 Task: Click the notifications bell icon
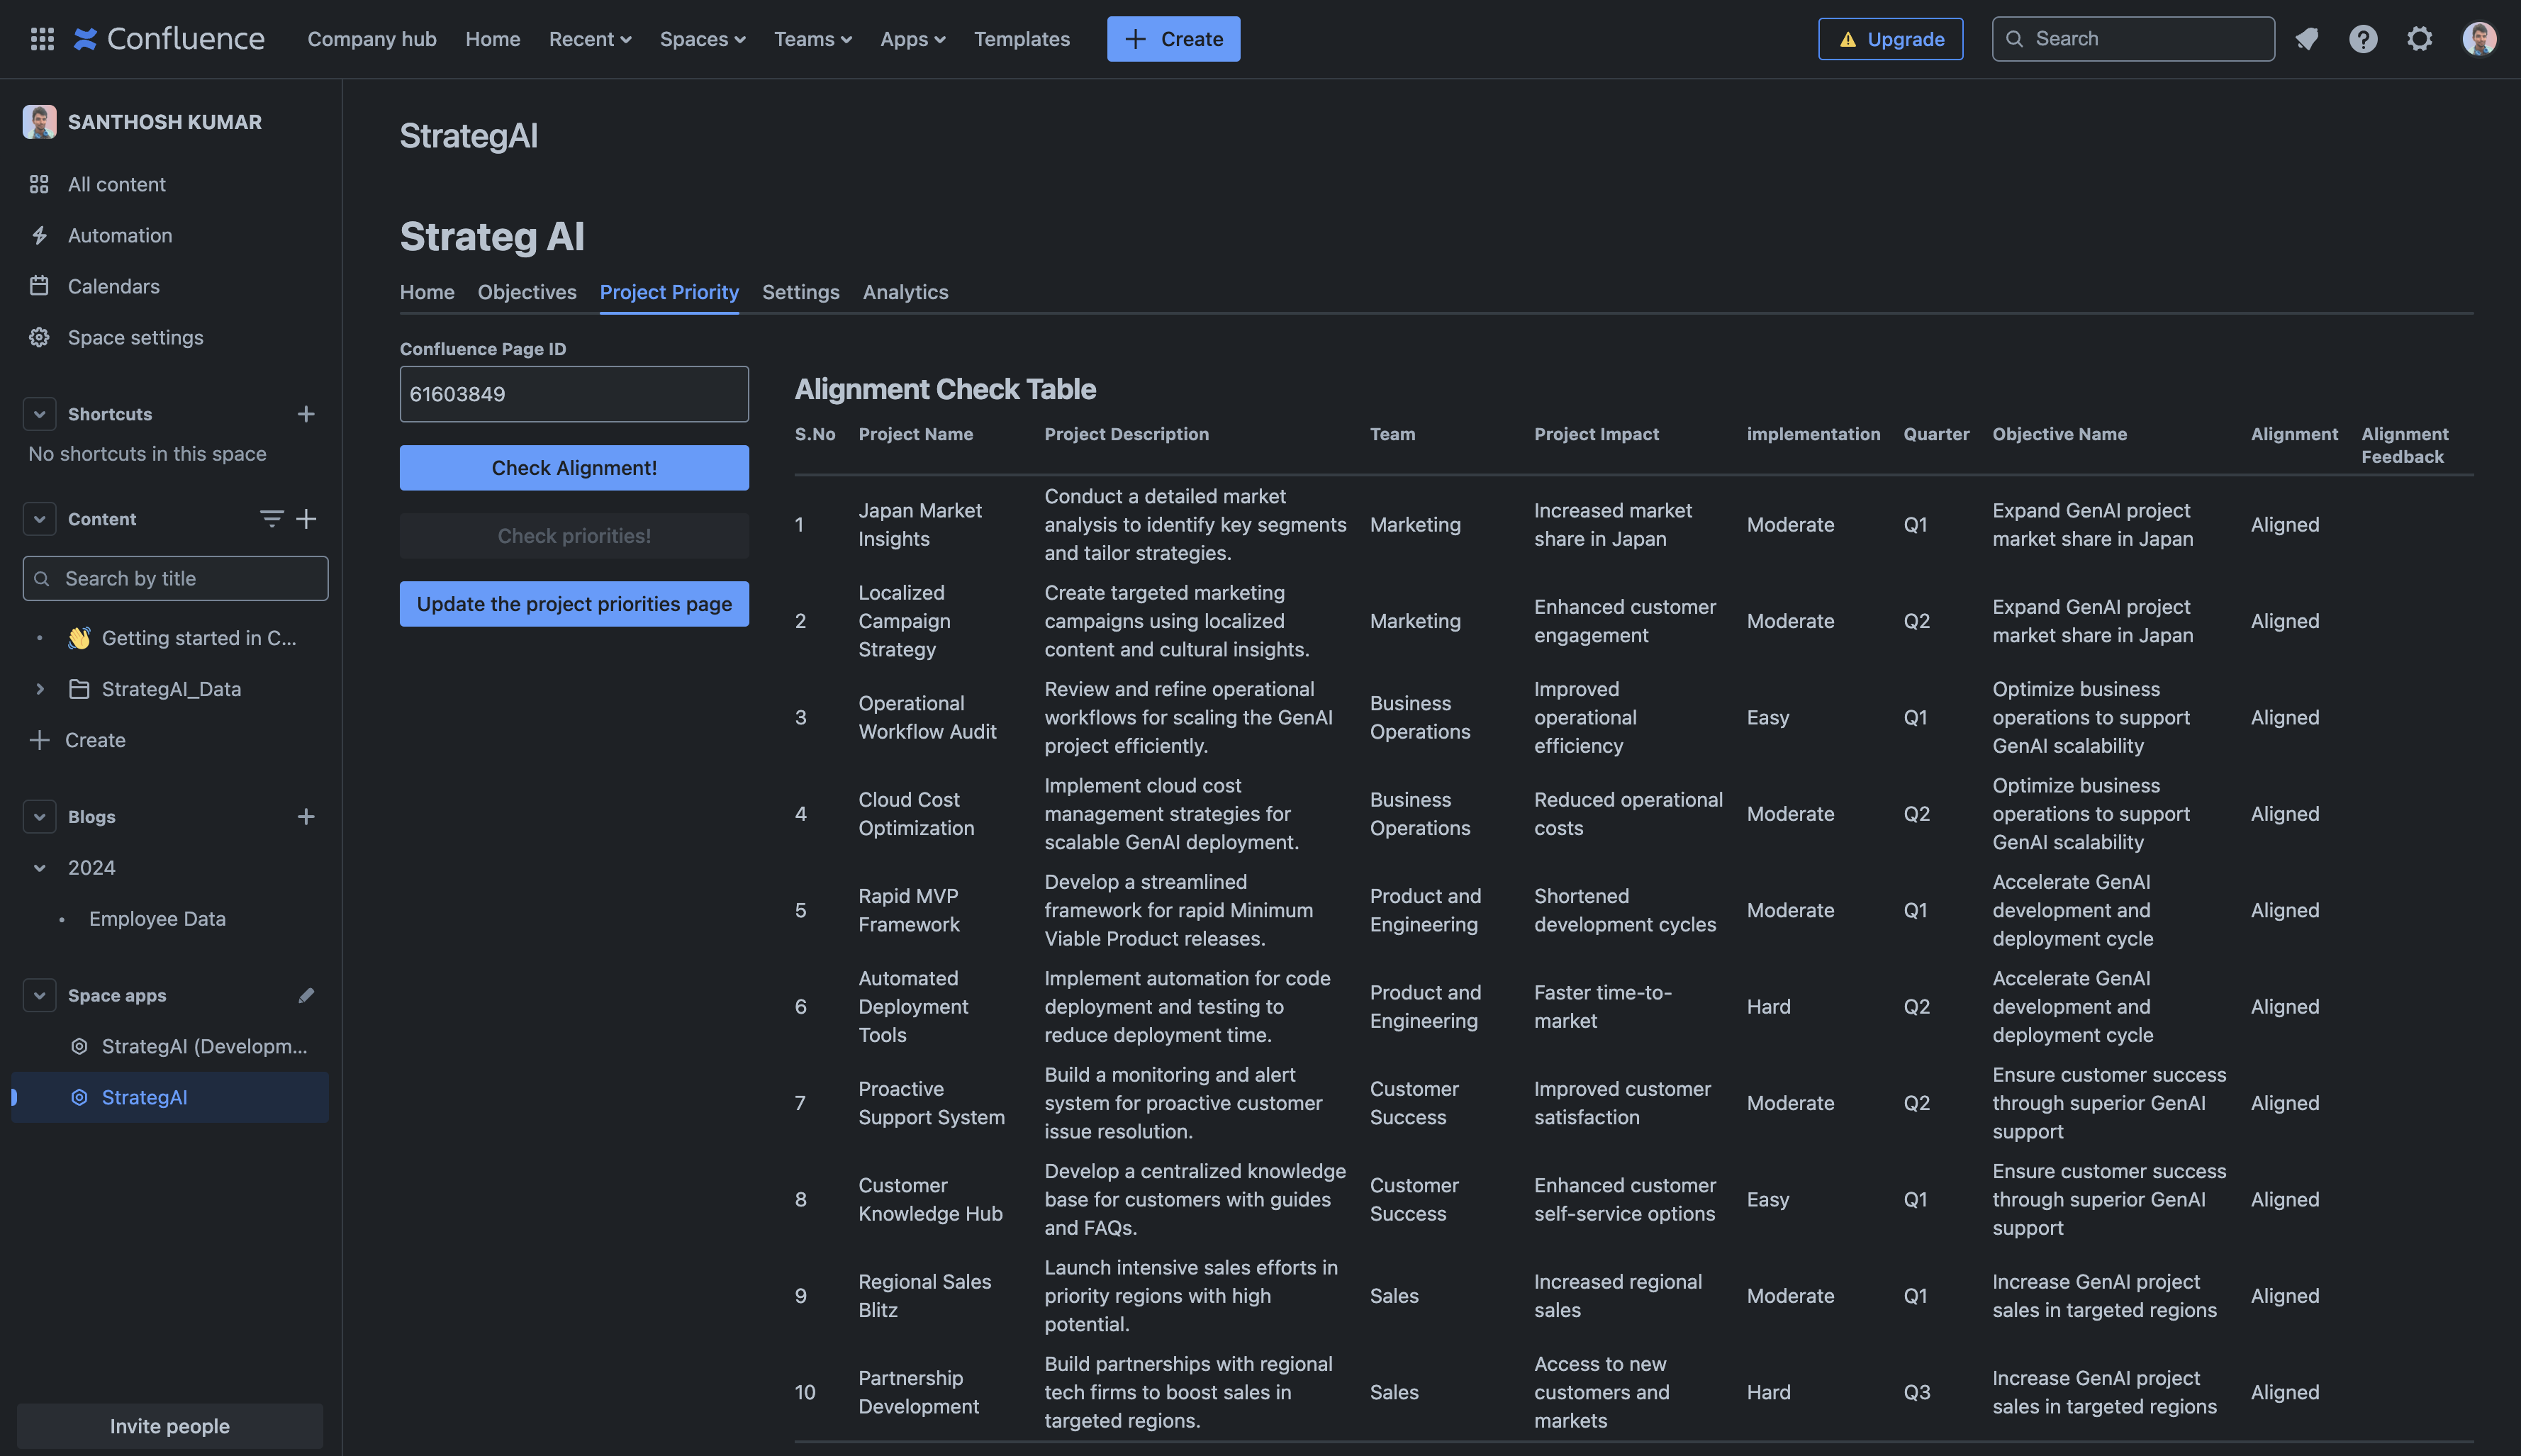click(x=2306, y=39)
